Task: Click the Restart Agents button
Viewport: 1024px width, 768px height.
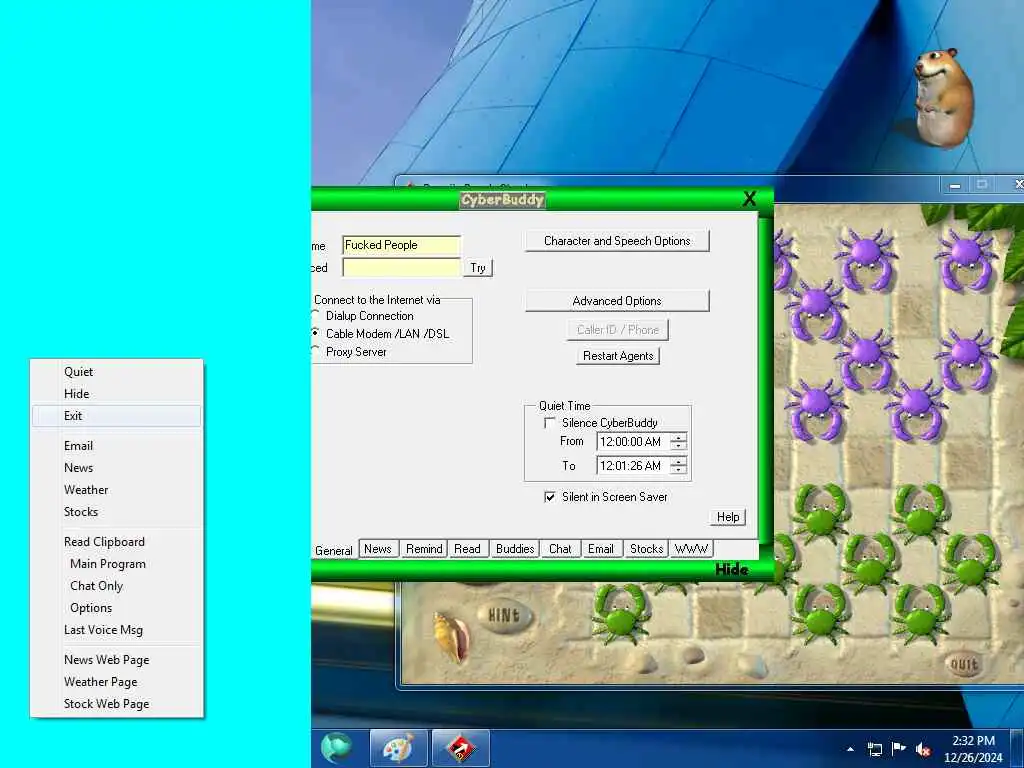Action: point(618,356)
